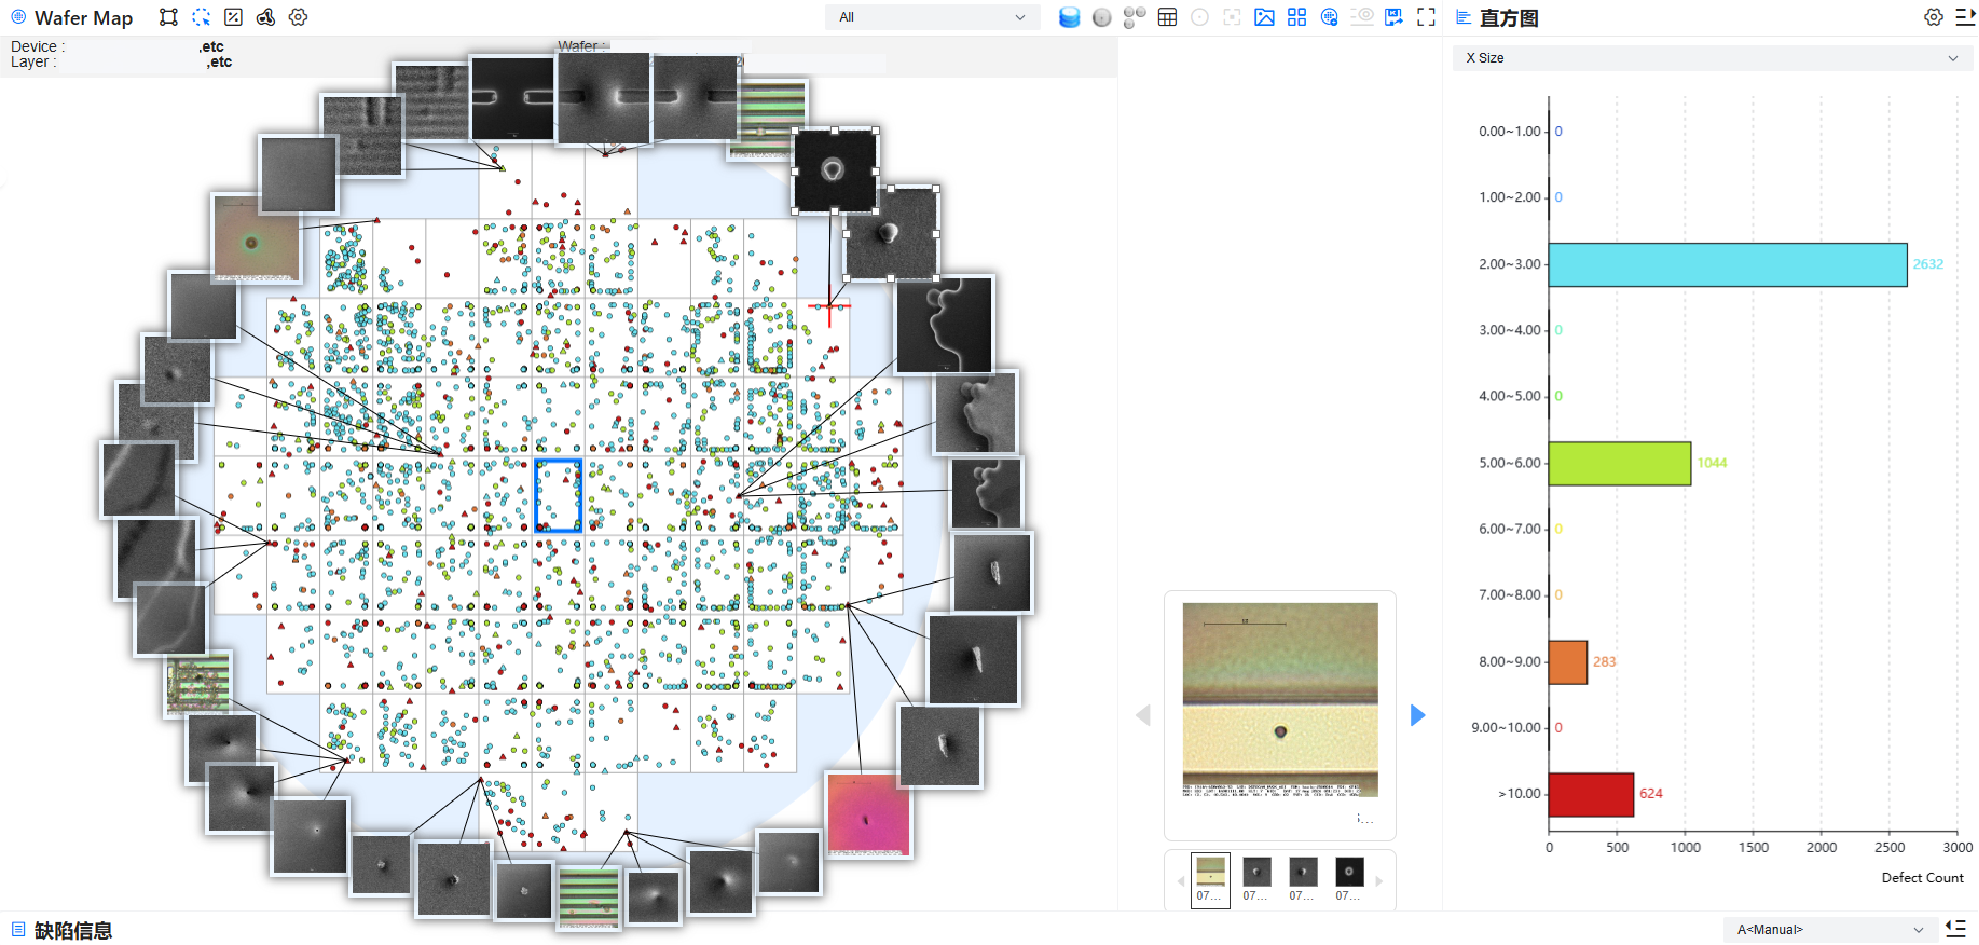
Task: Open the 'All' filter dropdown
Action: tap(932, 18)
